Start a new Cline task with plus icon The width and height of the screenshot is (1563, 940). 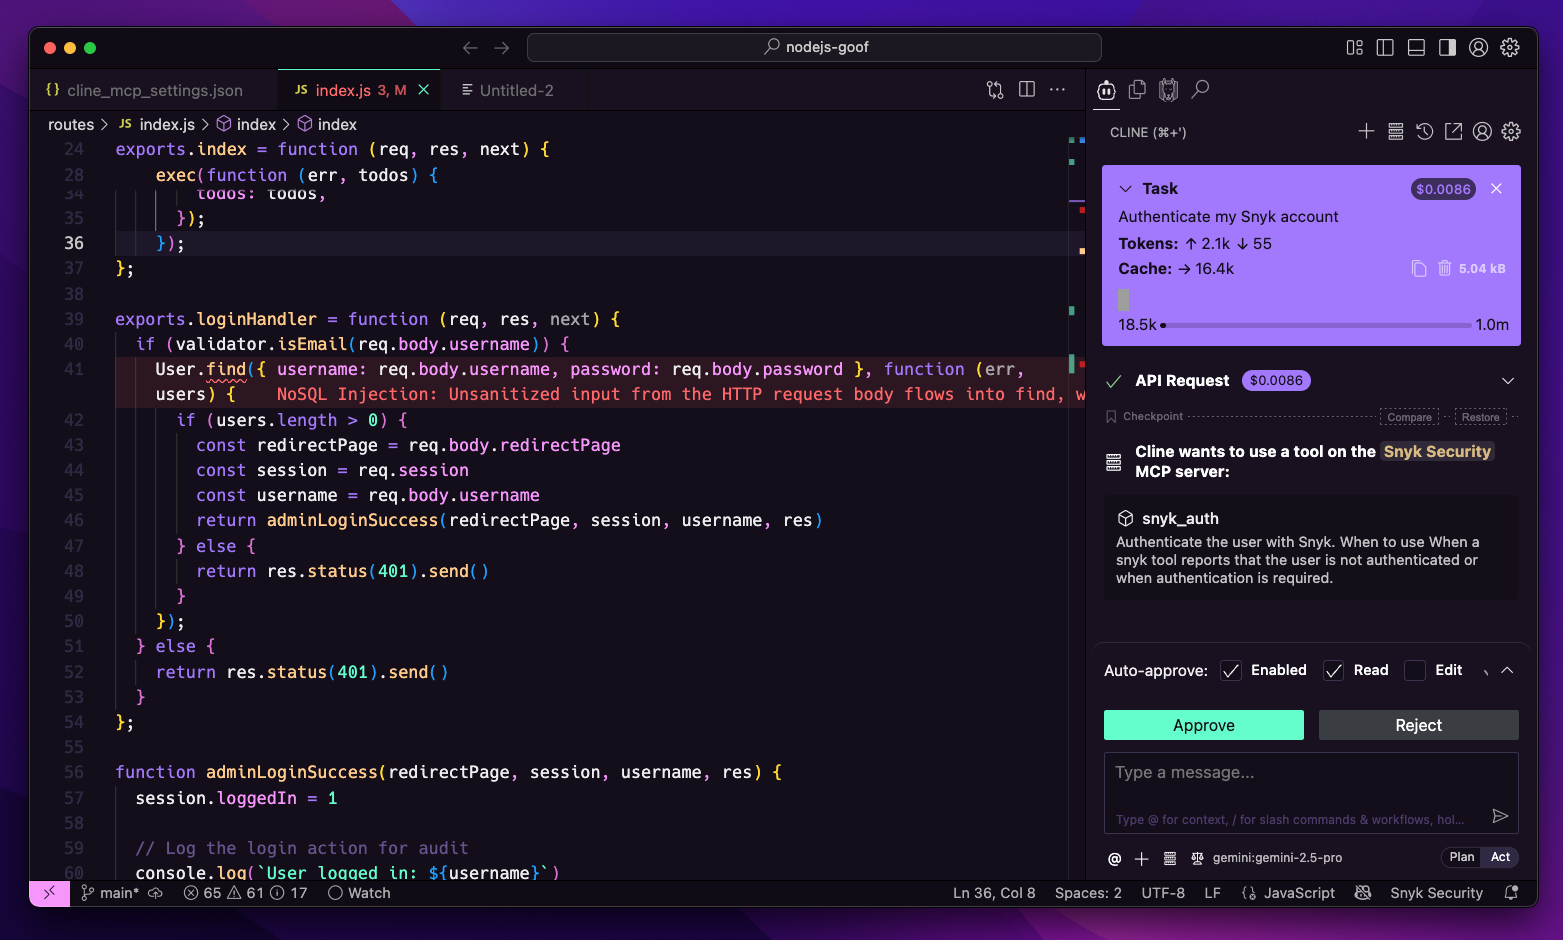click(1366, 132)
